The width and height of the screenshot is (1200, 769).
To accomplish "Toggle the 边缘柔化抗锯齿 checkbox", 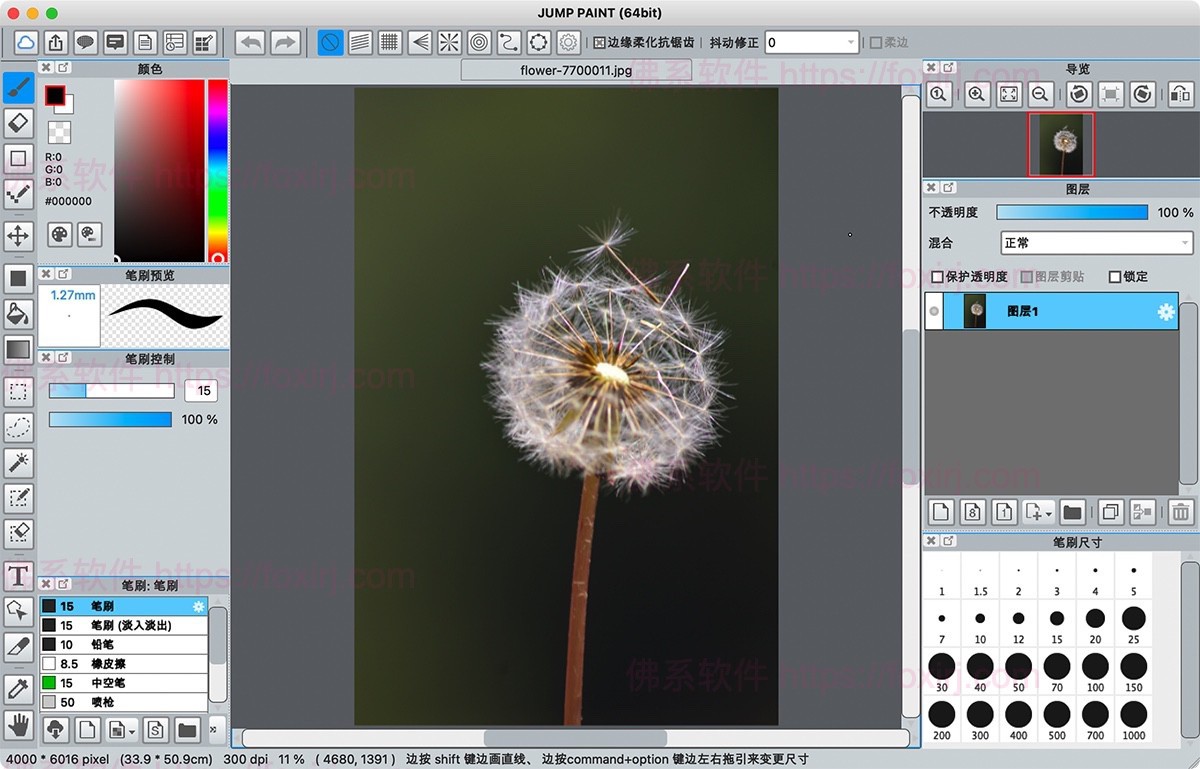I will coord(599,43).
